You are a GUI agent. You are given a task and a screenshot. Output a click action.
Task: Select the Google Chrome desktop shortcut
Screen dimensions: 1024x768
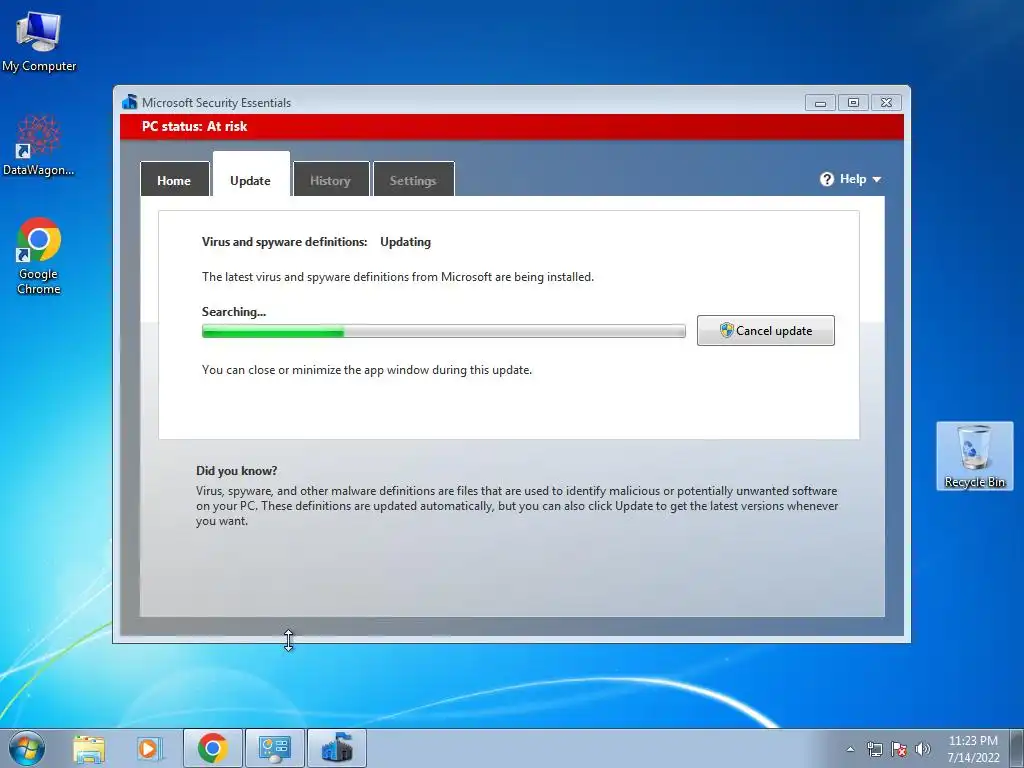click(39, 255)
